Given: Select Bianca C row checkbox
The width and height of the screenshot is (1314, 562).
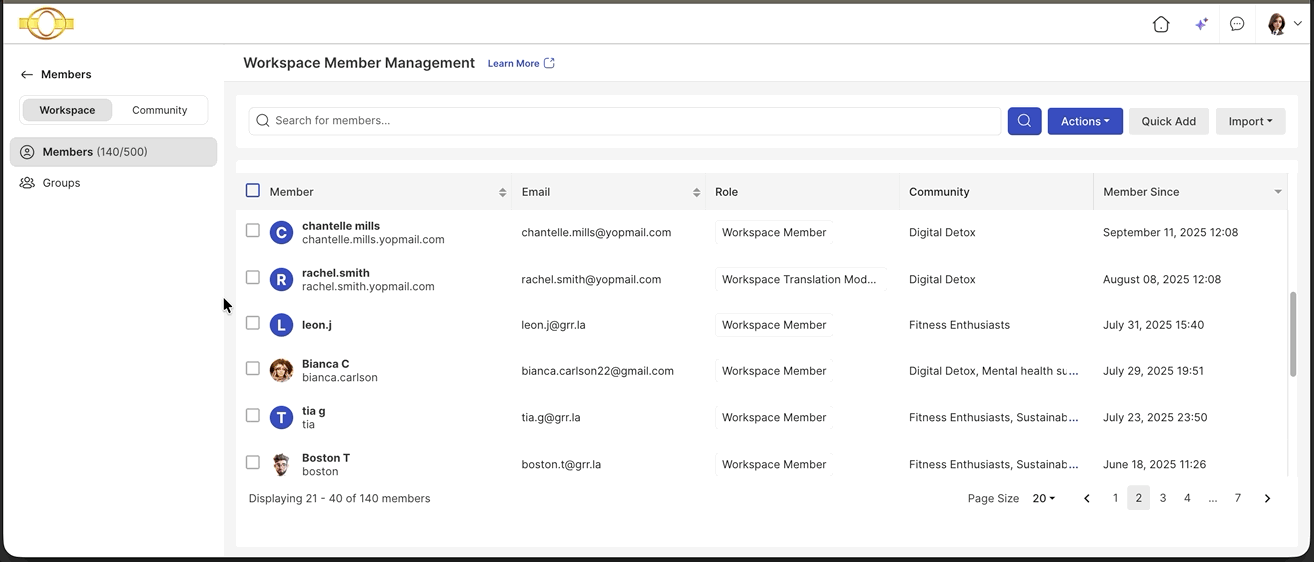Looking at the screenshot, I should 253,368.
